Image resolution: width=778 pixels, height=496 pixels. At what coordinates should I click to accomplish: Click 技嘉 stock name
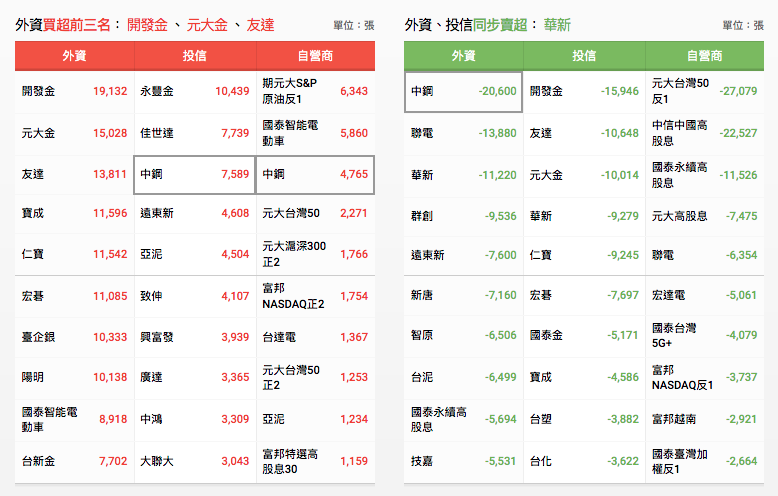(422, 461)
